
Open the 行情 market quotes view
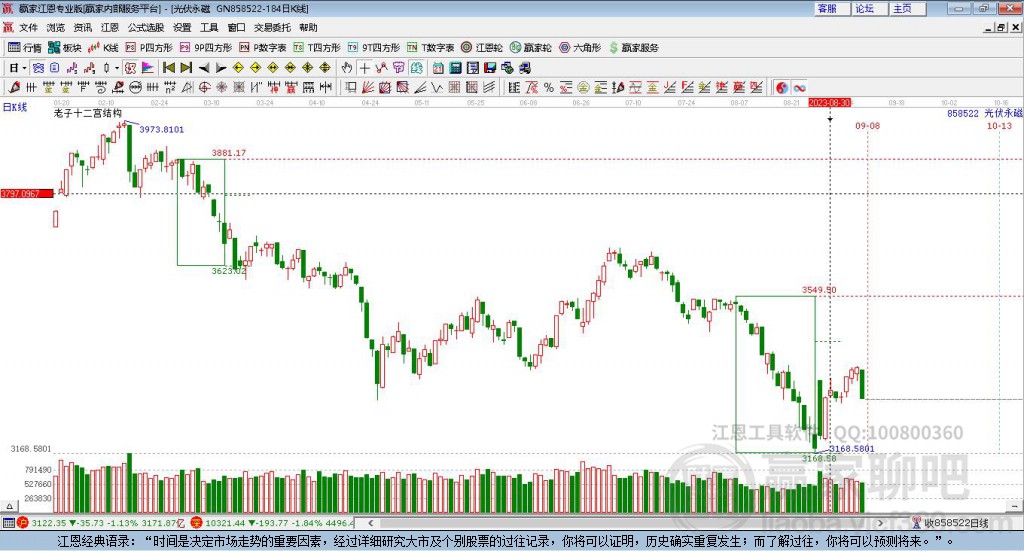[x=24, y=48]
